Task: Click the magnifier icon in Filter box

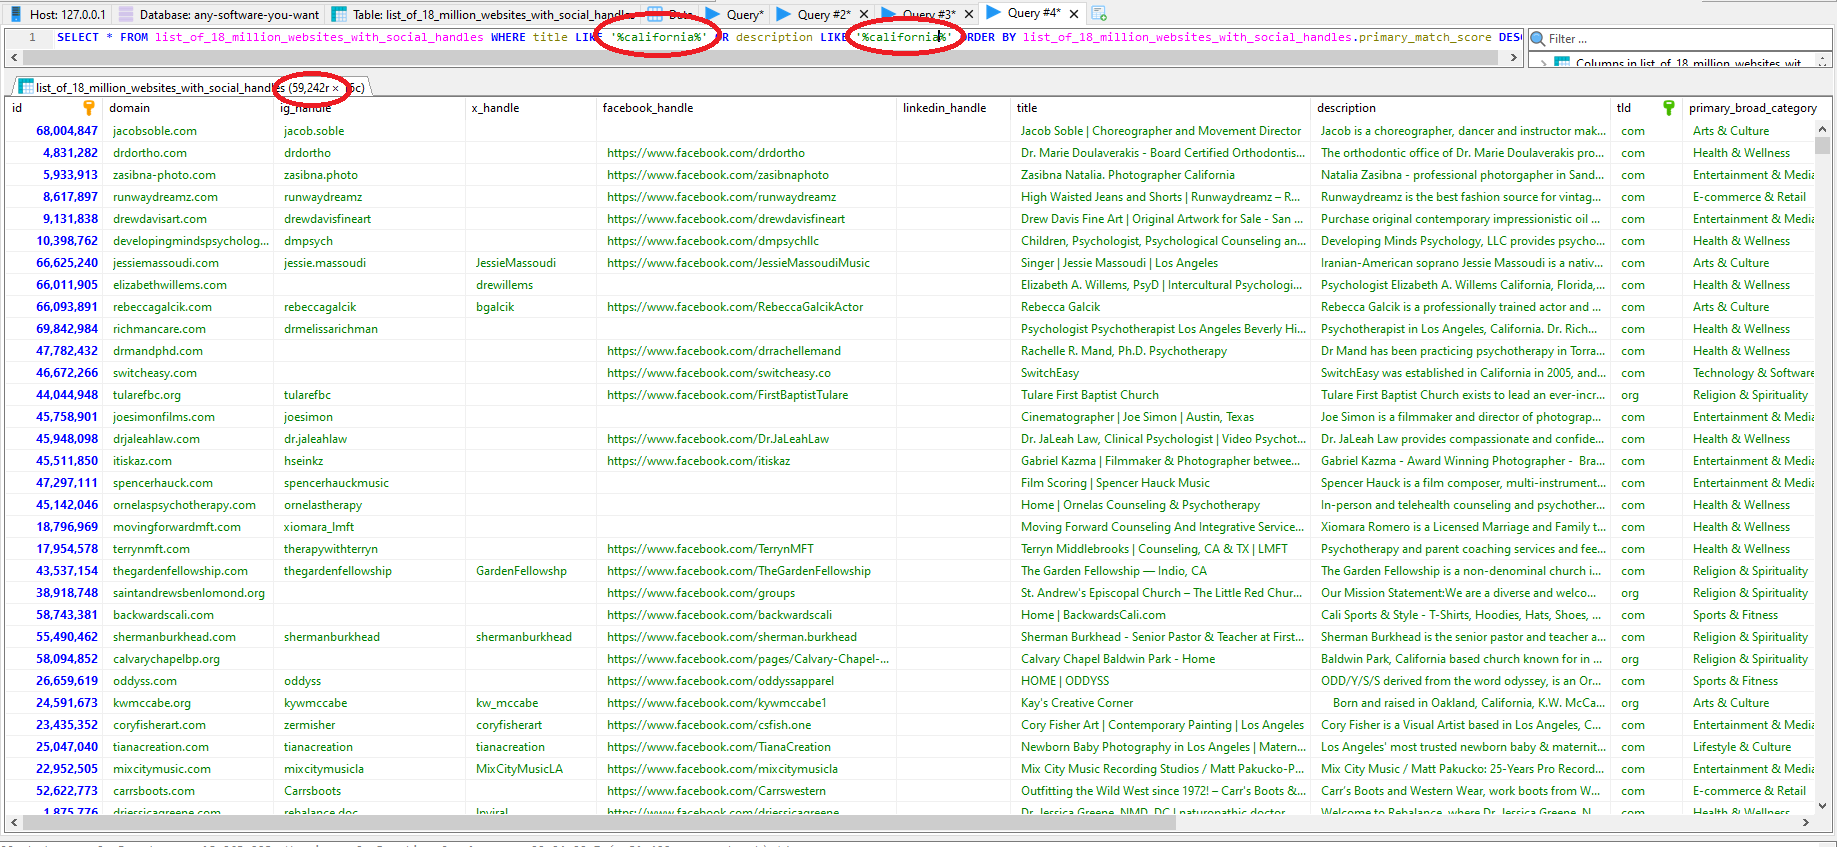Action: tap(1538, 39)
